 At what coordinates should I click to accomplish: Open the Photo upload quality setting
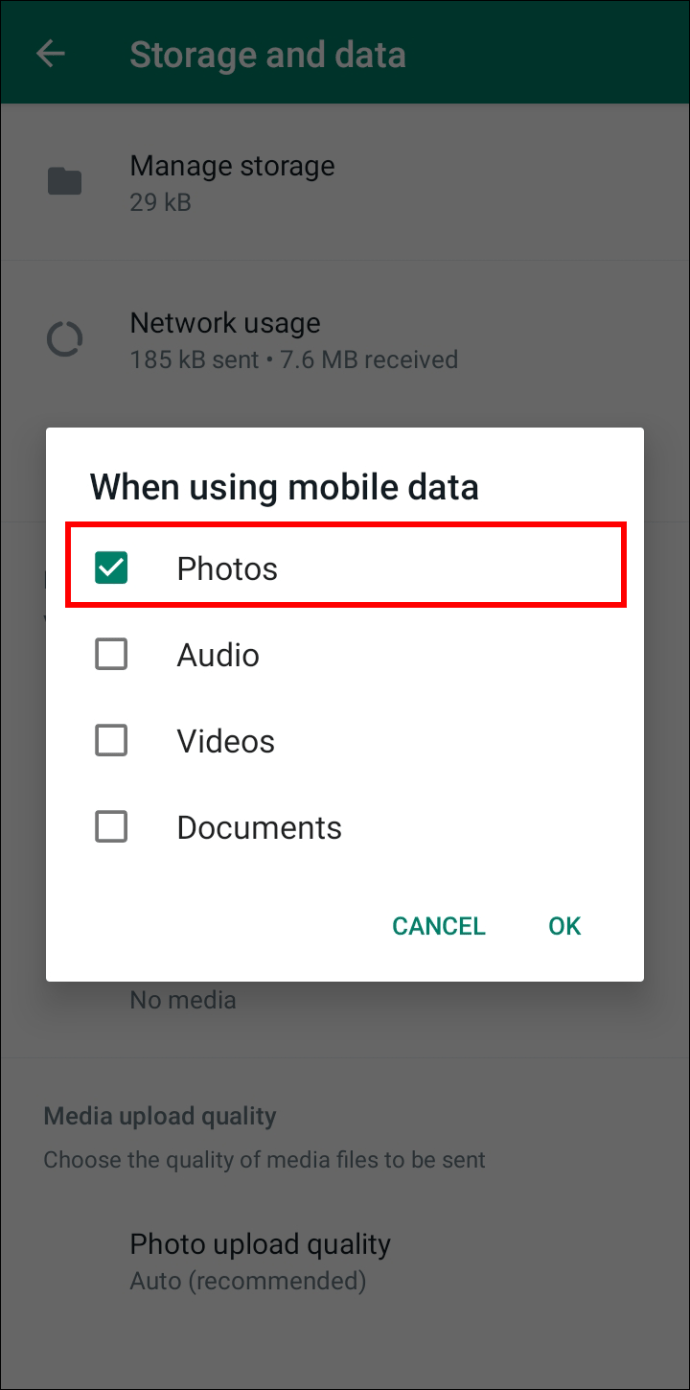pyautogui.click(x=345, y=1262)
